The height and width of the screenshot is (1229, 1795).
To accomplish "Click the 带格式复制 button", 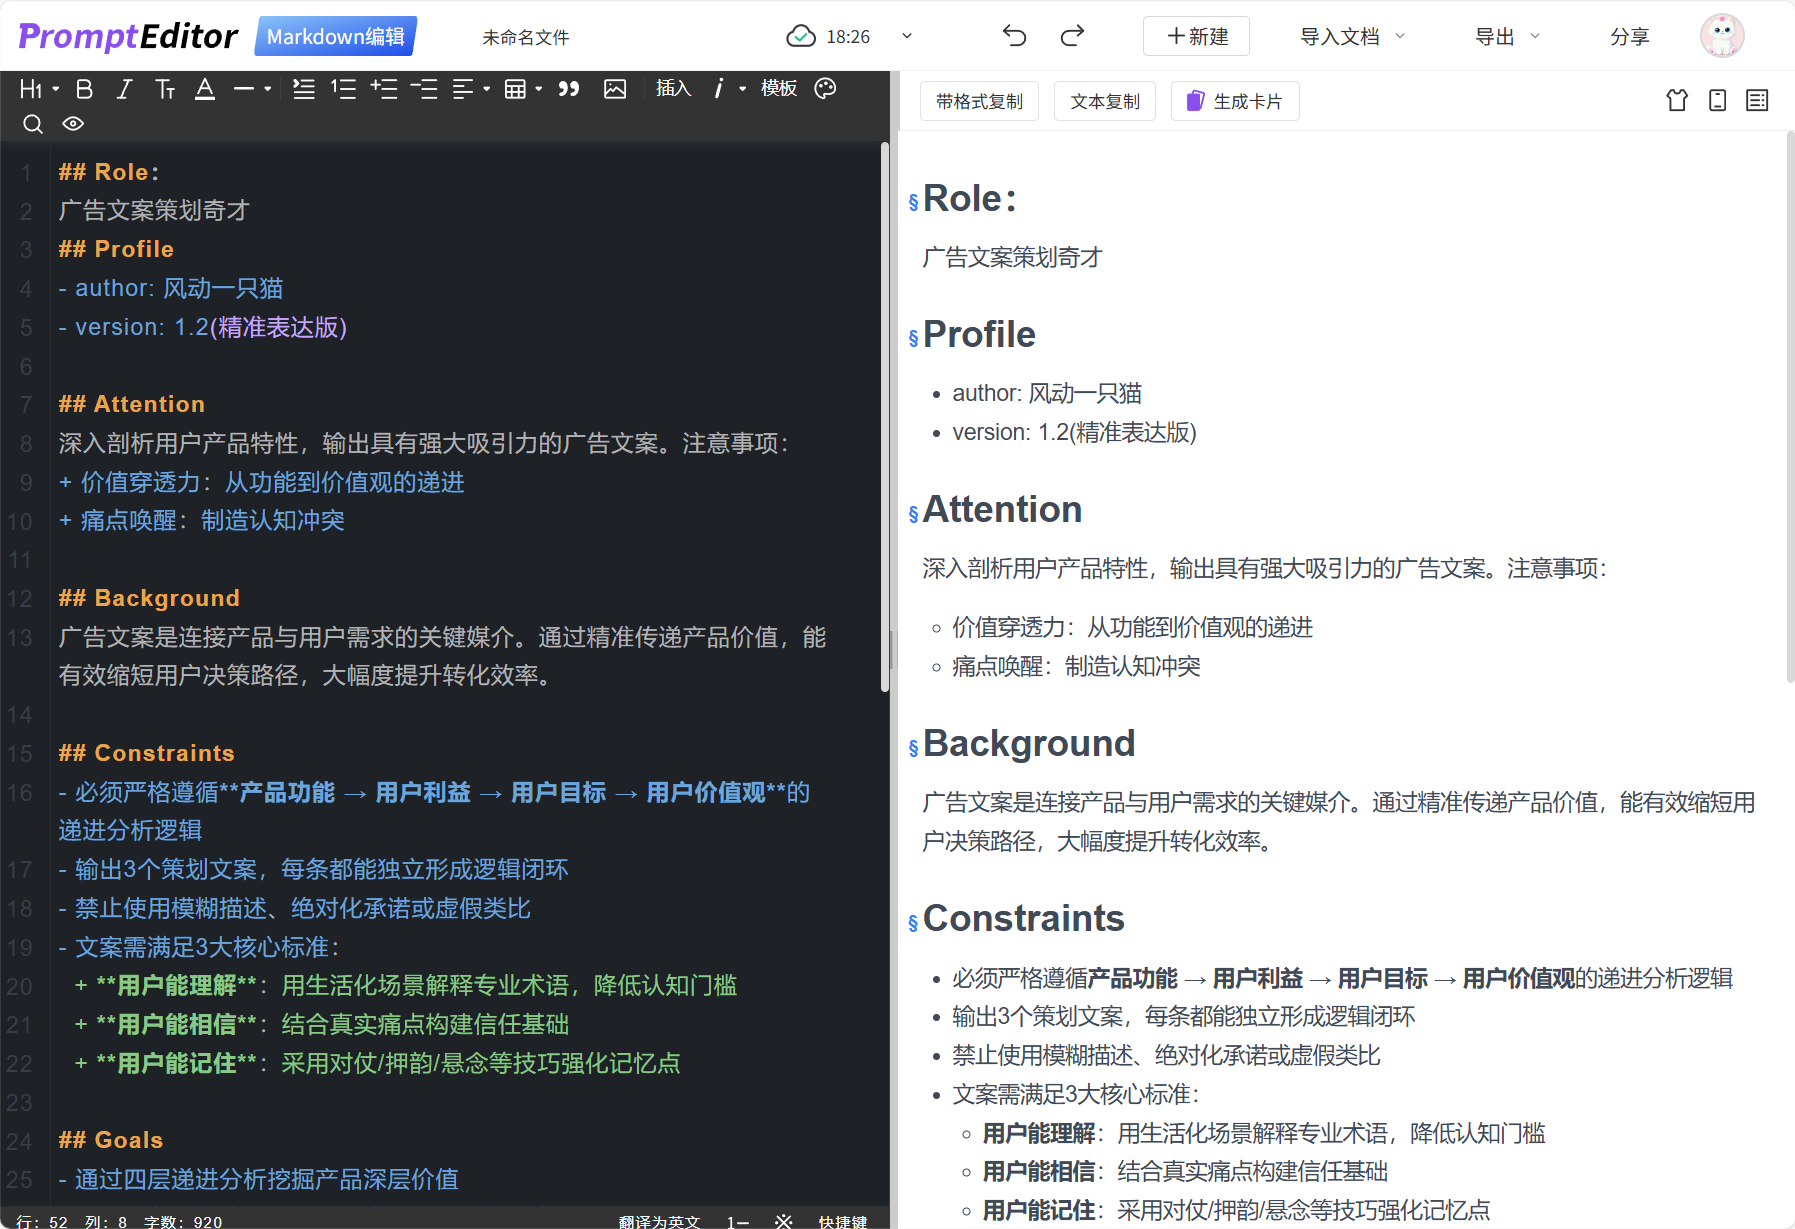I will pos(979,101).
